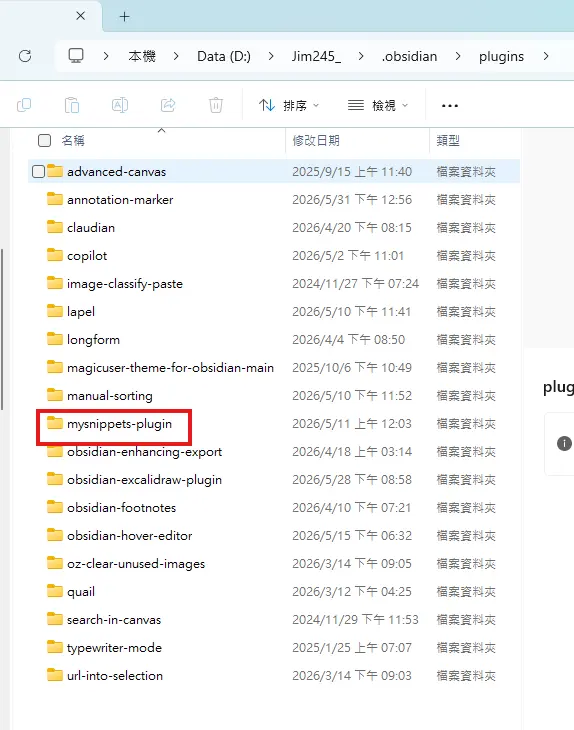Click 檔案資料夾 type in copilot row
Viewport: 574px width, 730px height.
[466, 256]
